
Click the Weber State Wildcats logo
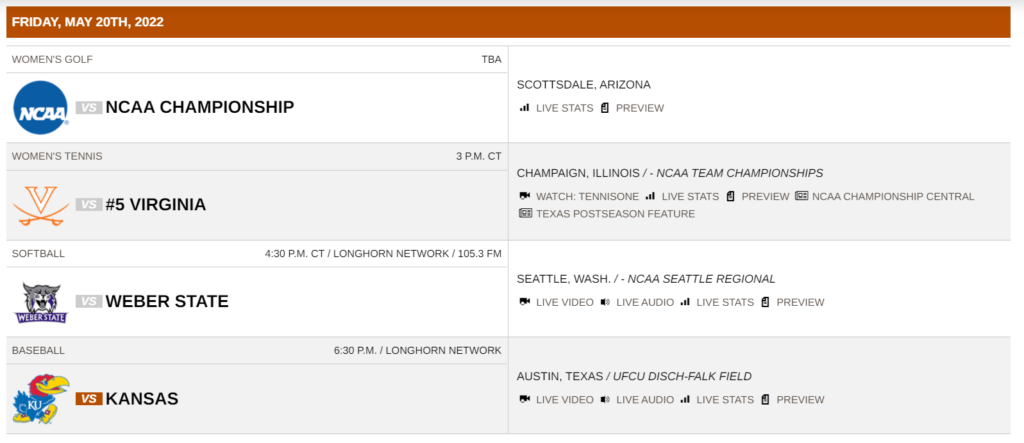(x=41, y=302)
